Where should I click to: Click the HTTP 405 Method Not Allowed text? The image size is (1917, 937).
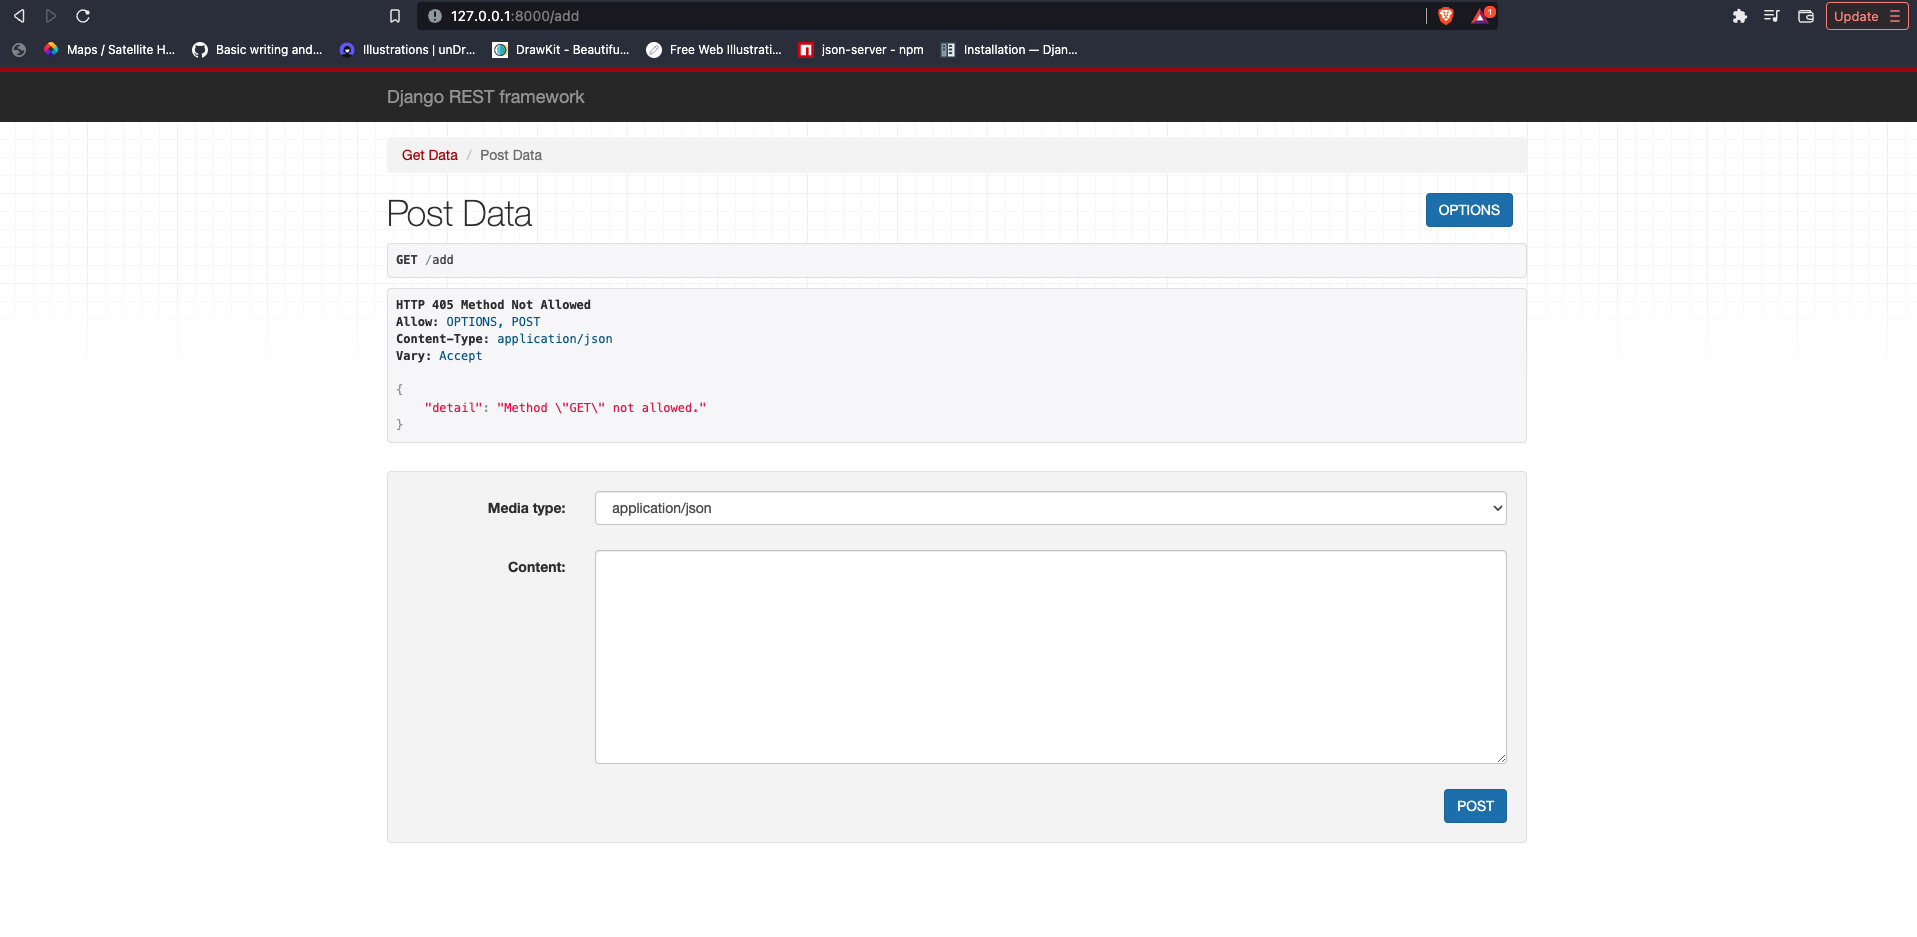493,305
